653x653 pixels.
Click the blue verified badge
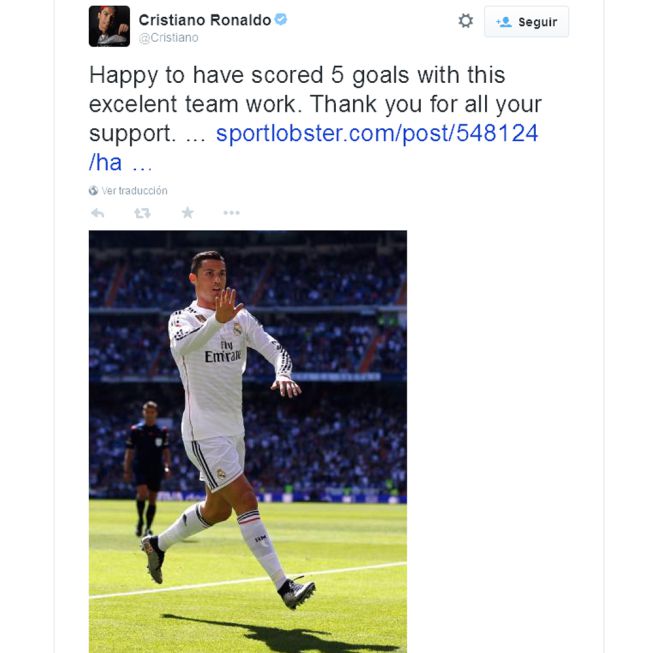[281, 19]
